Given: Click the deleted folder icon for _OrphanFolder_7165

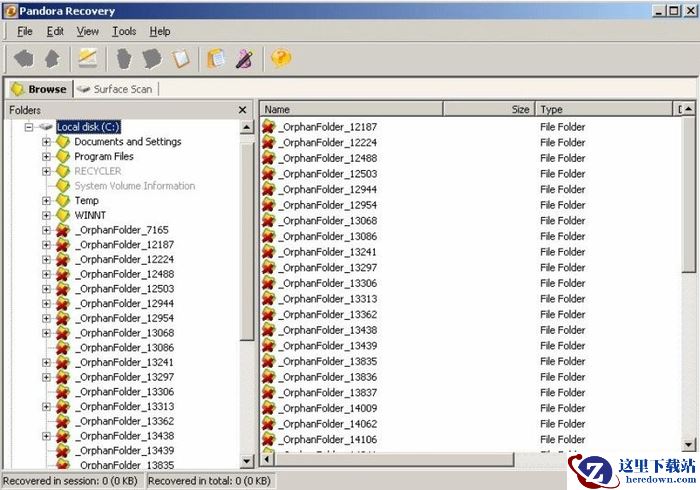Looking at the screenshot, I should [x=63, y=230].
